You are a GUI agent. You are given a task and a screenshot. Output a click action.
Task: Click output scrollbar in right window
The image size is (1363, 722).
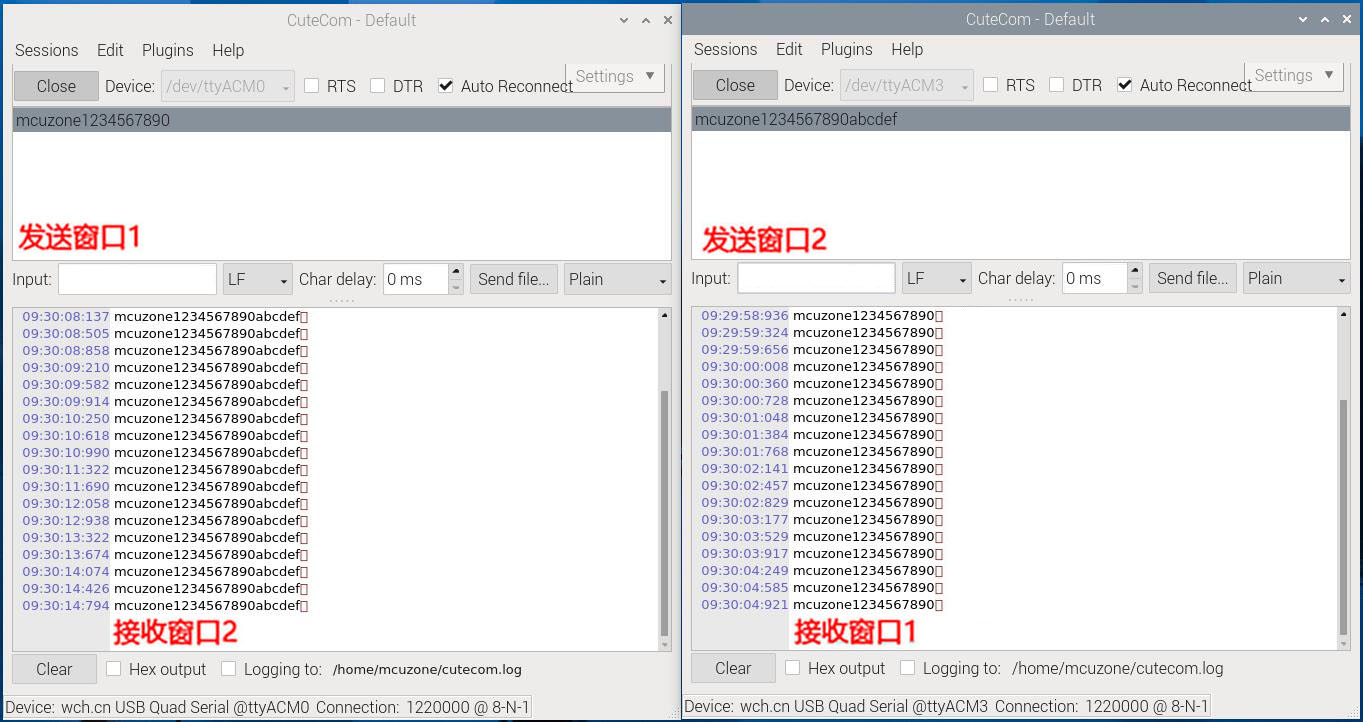[1343, 515]
